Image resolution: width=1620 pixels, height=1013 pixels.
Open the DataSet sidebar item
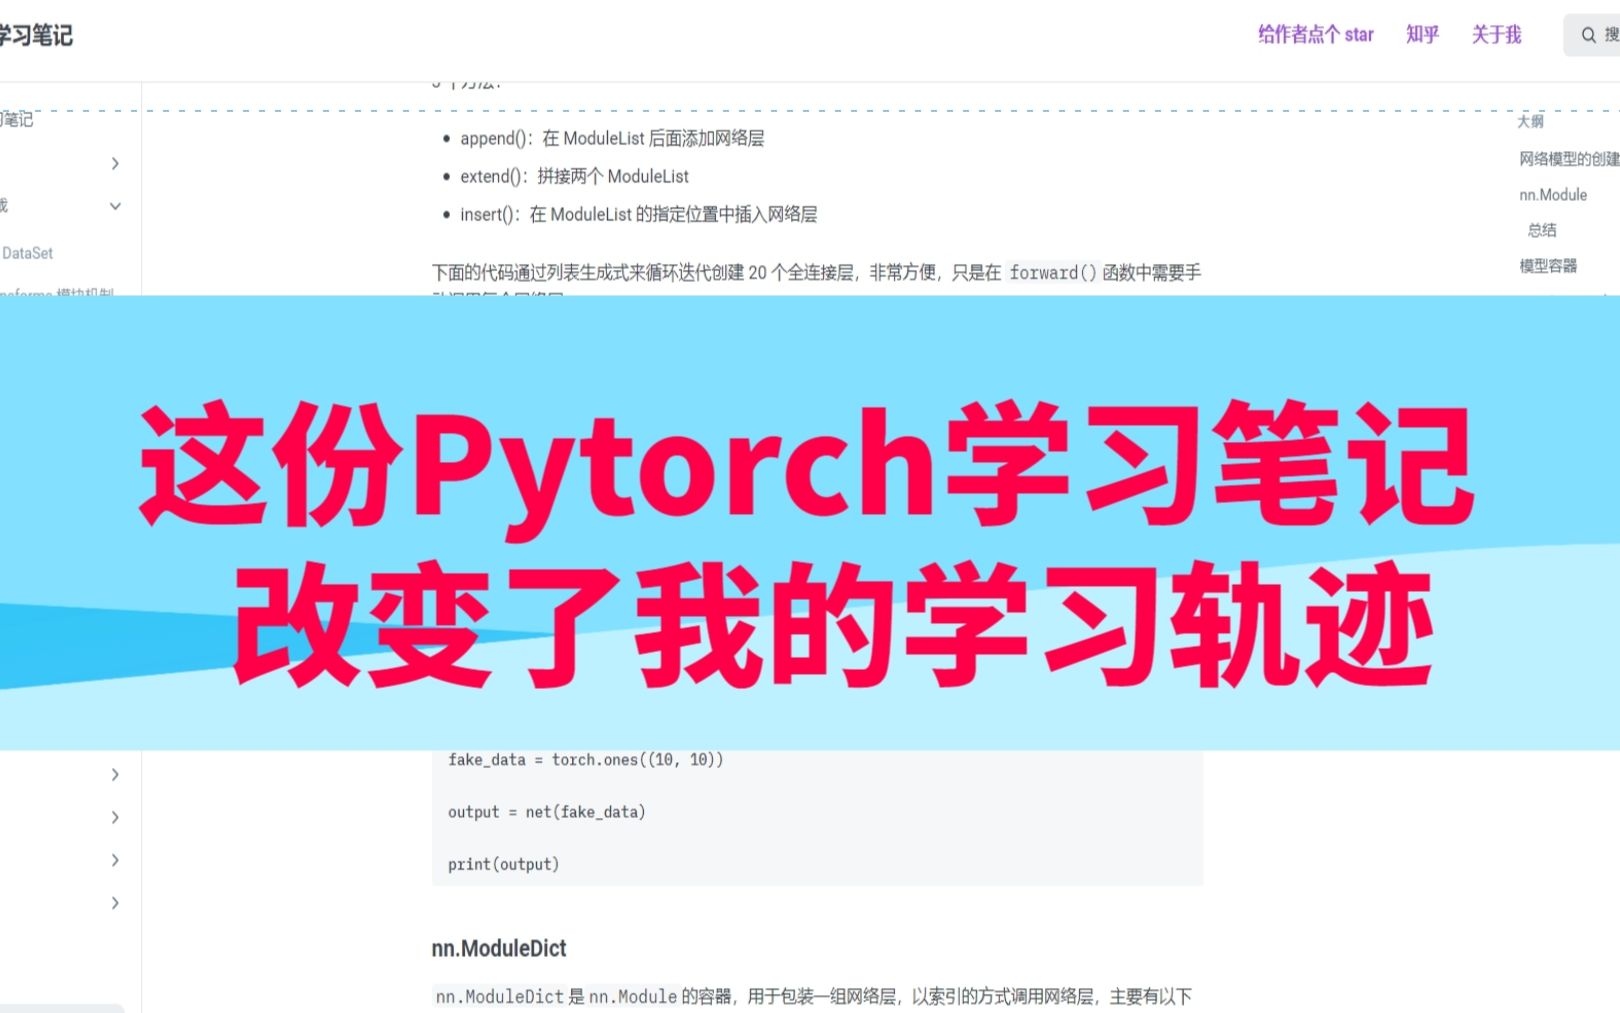click(x=27, y=253)
